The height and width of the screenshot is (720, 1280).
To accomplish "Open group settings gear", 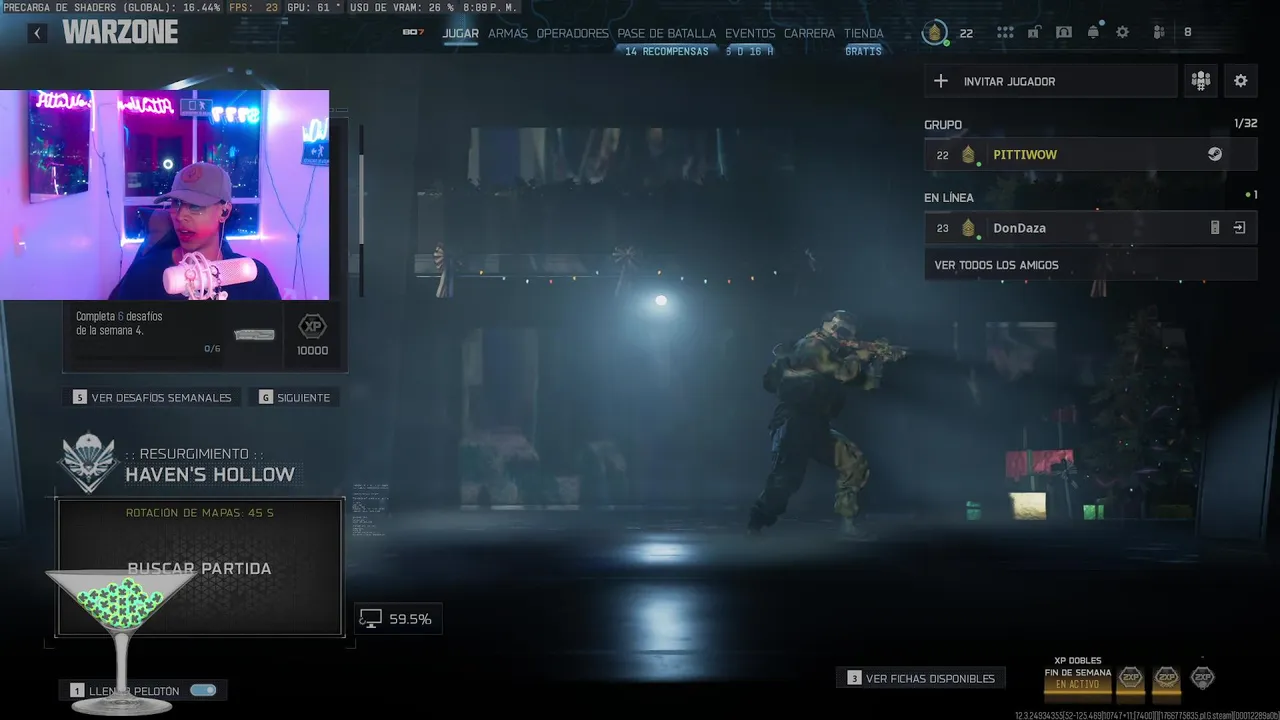I will [x=1241, y=81].
